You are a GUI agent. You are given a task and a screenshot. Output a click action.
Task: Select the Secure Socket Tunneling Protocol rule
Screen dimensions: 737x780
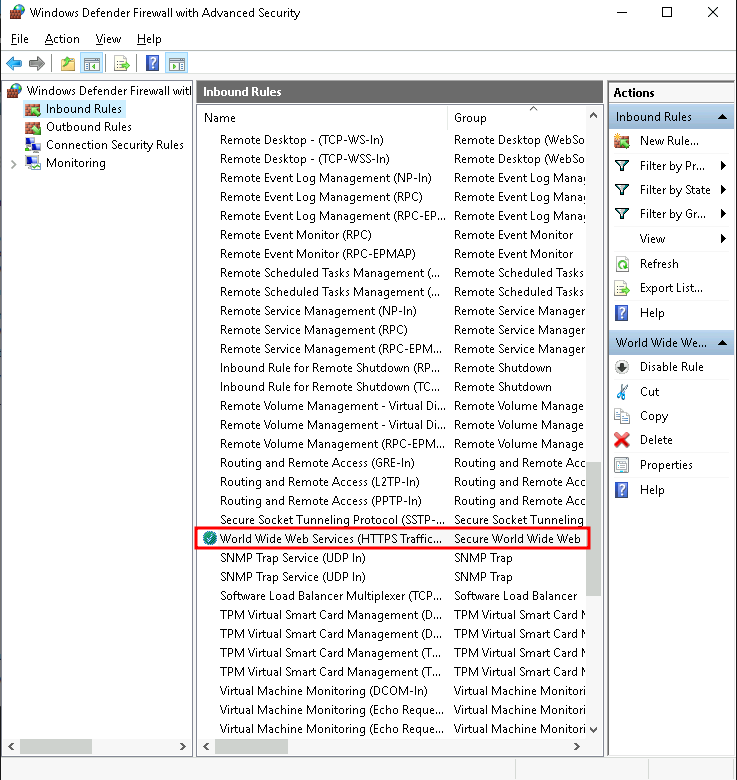coord(392,520)
